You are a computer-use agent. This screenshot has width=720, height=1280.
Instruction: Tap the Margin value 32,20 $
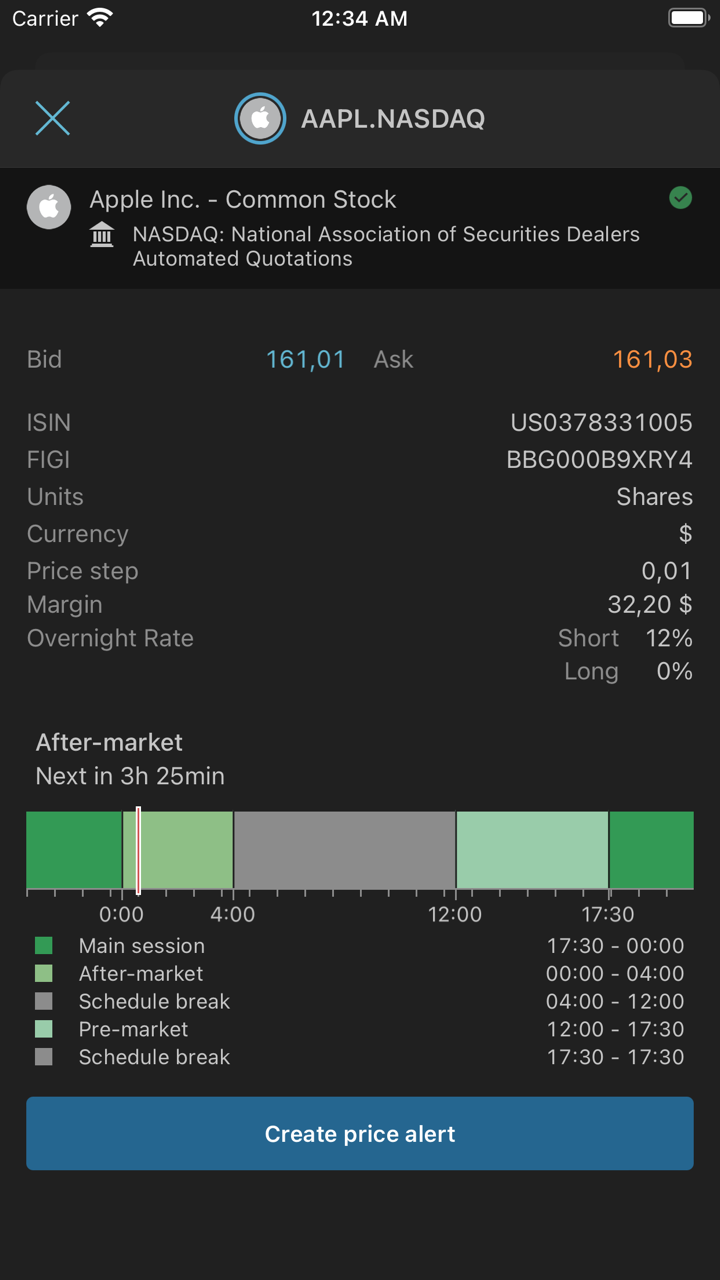[x=650, y=605]
